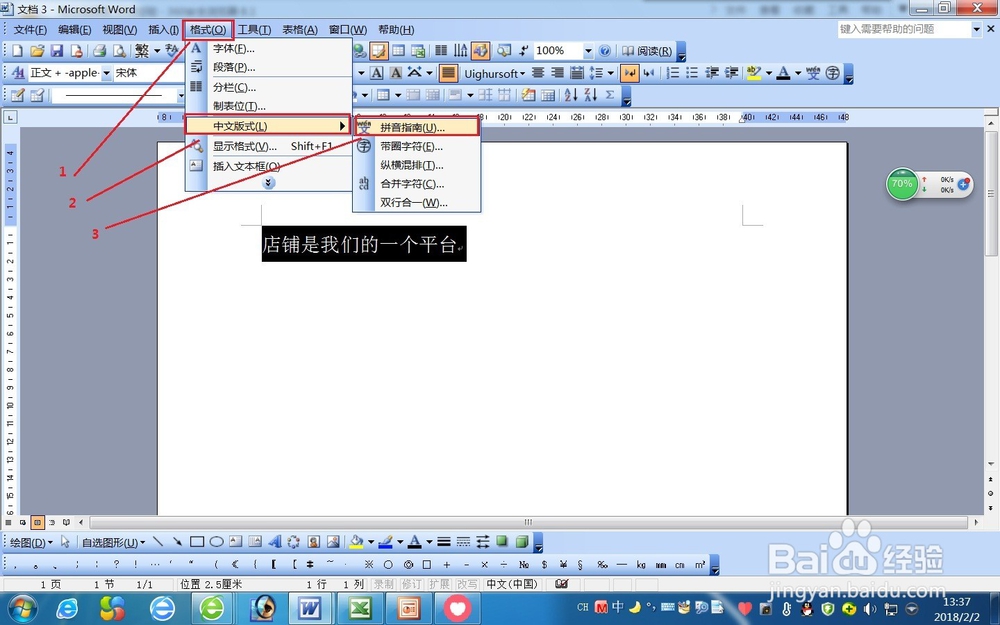
Task: Click the 阅读(R) reading button
Action: point(647,51)
